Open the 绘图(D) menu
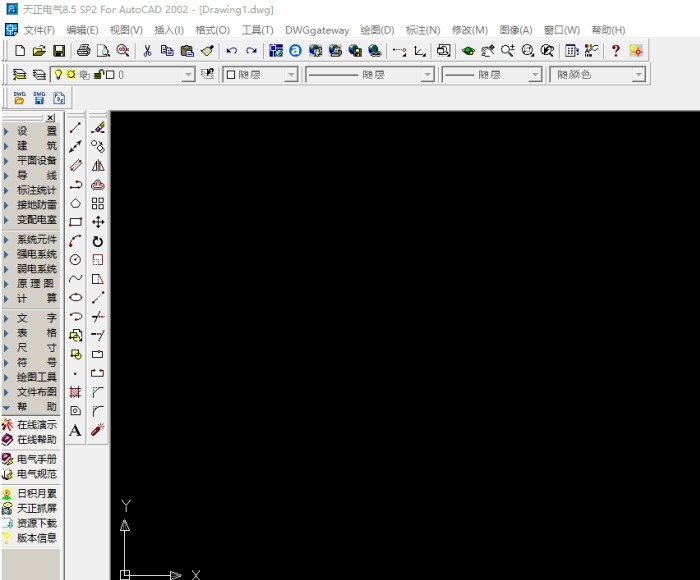The width and height of the screenshot is (700, 580). (x=377, y=30)
